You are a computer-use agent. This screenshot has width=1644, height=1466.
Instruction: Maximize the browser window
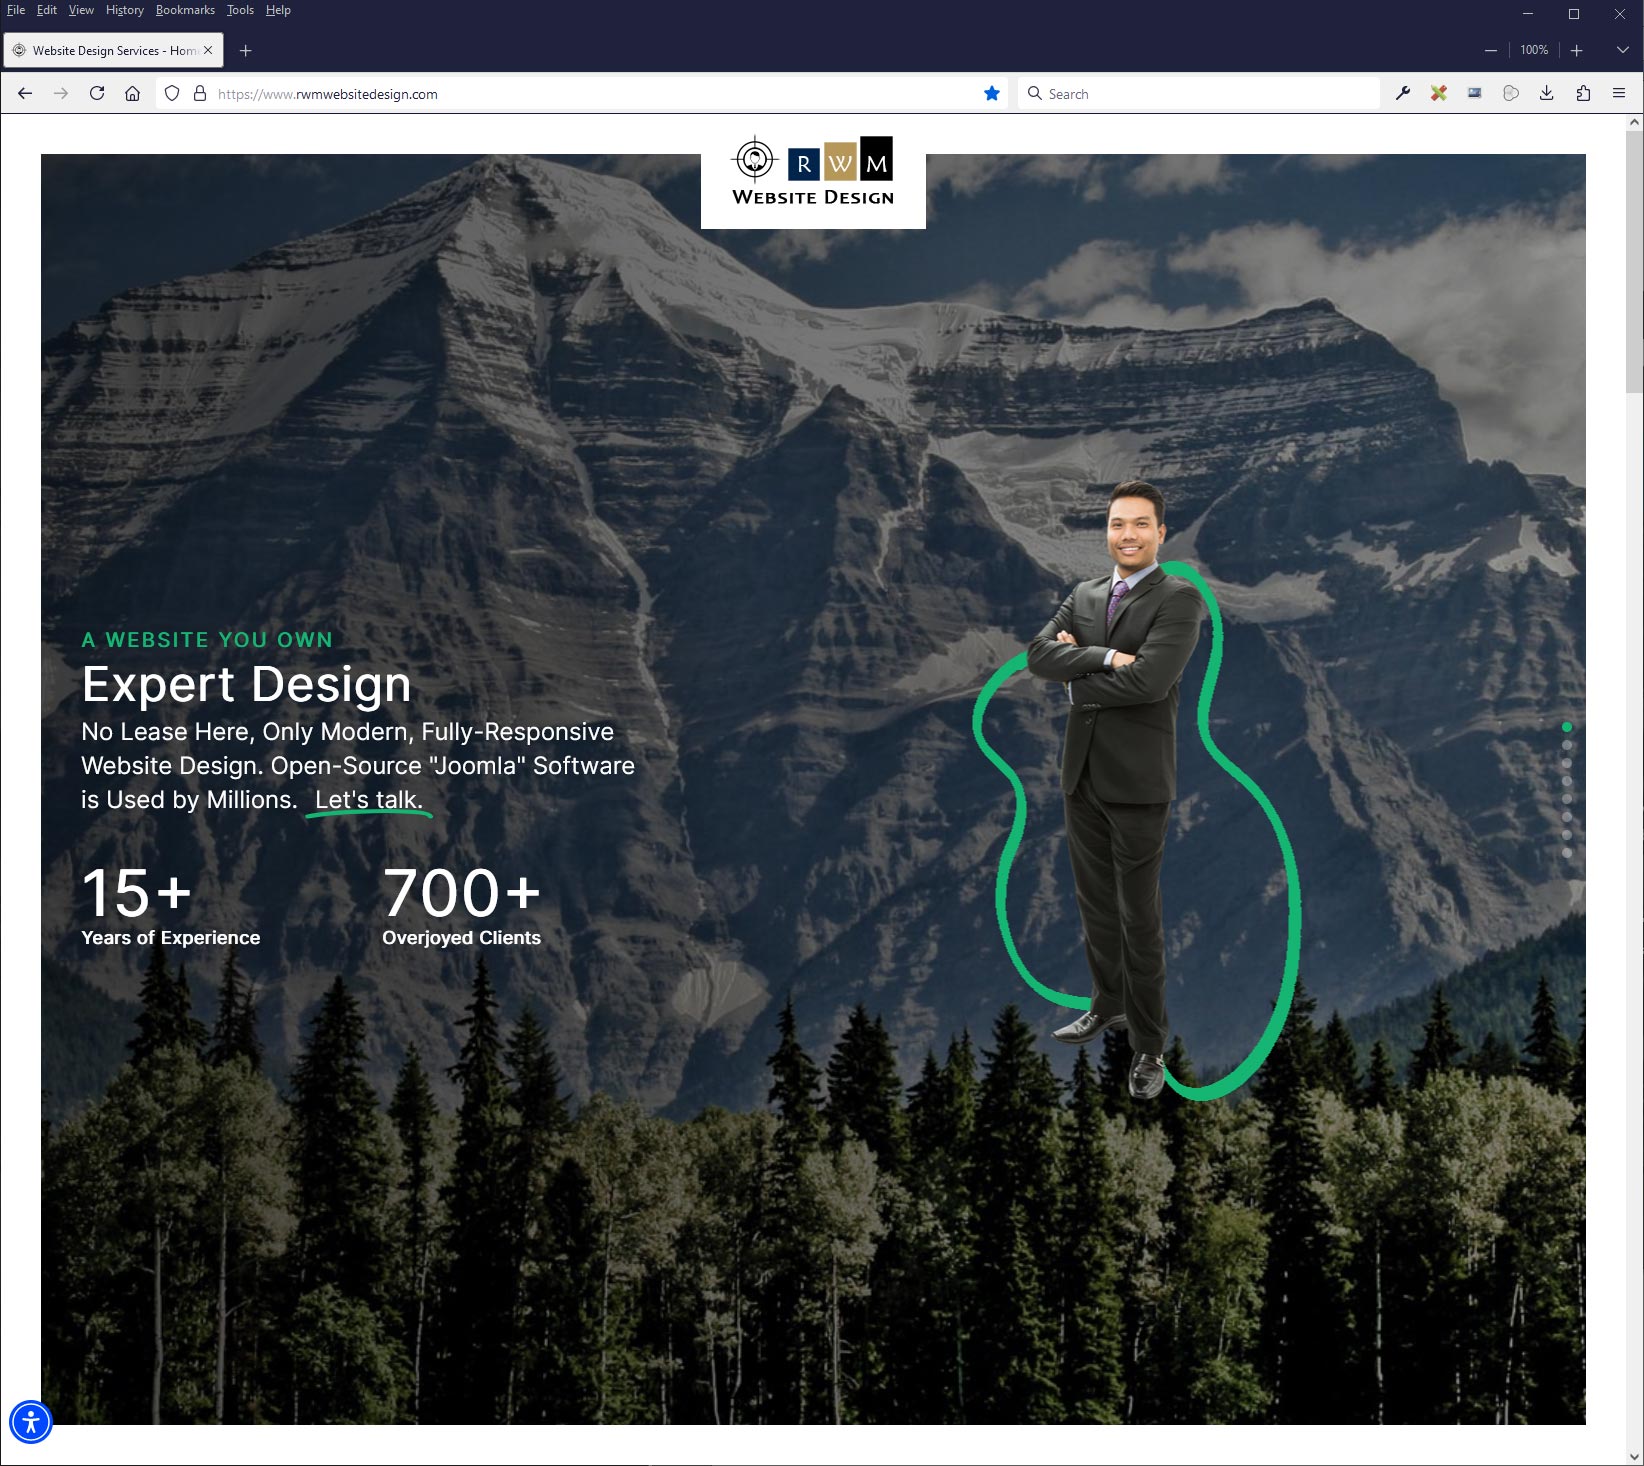[1573, 14]
